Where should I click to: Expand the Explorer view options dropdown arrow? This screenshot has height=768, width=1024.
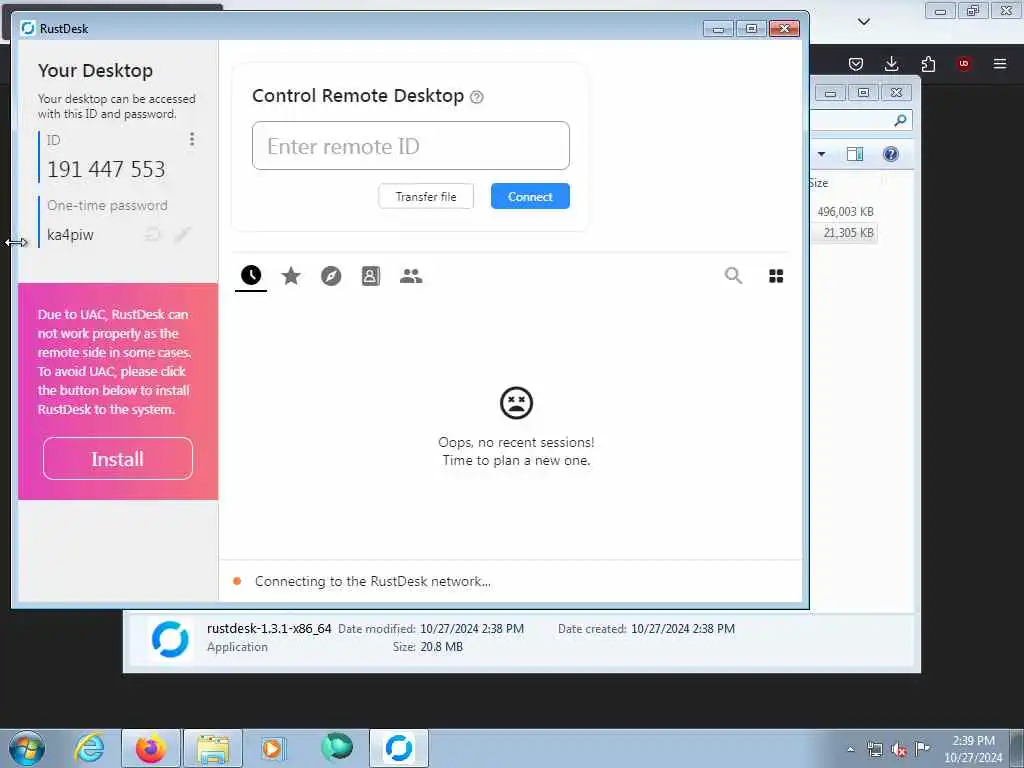(x=822, y=154)
